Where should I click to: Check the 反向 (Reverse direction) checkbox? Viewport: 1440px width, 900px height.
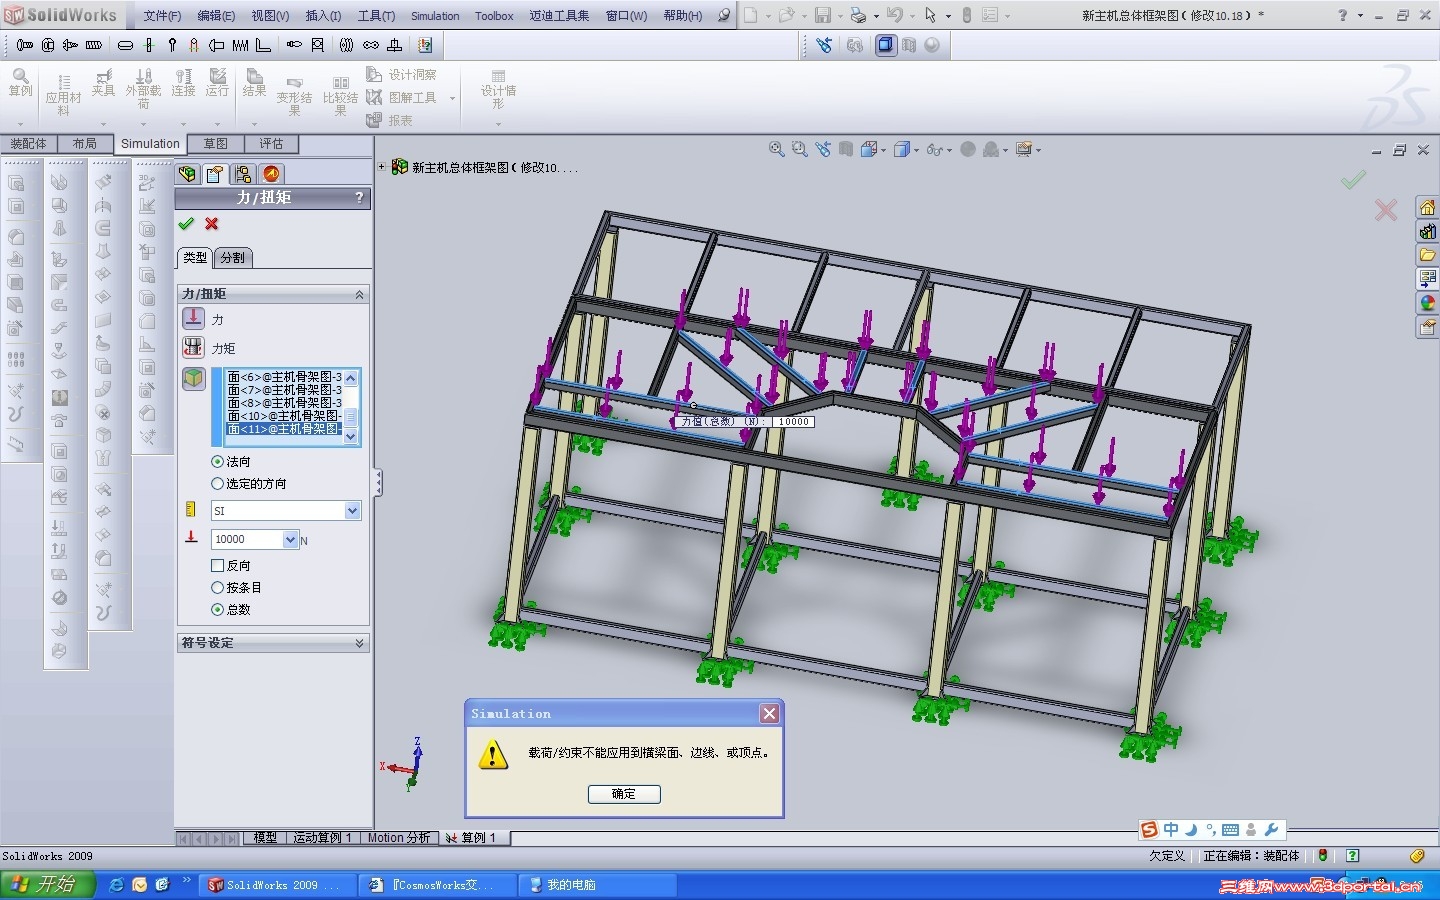(x=217, y=566)
